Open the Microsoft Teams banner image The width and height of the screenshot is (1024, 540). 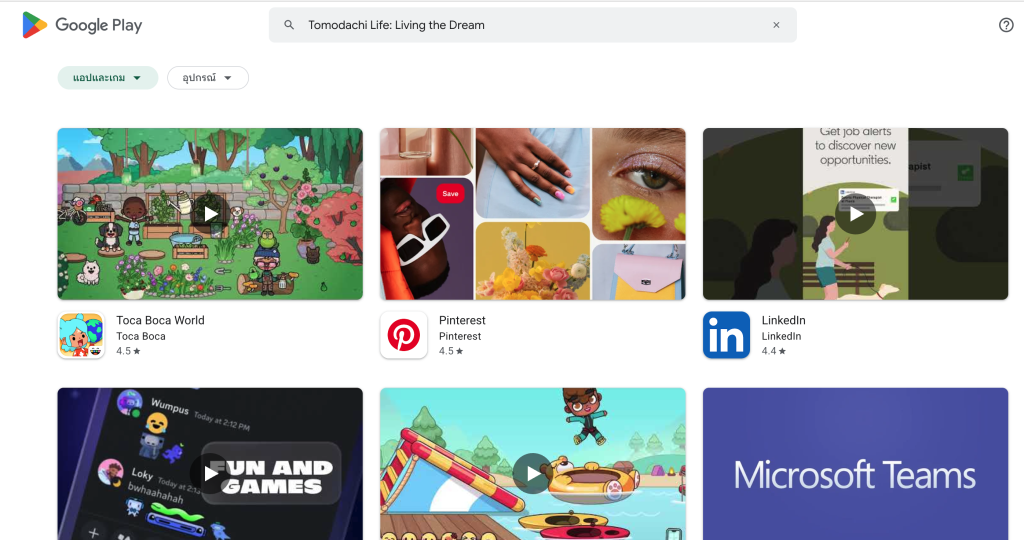pyautogui.click(x=856, y=464)
